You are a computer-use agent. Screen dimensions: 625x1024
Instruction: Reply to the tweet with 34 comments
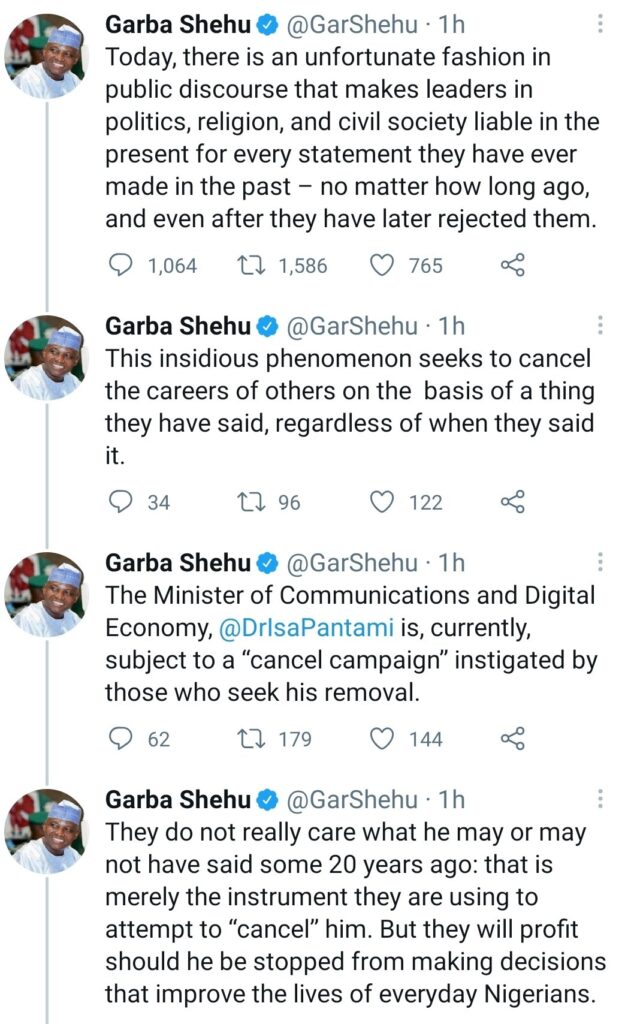pyautogui.click(x=120, y=502)
